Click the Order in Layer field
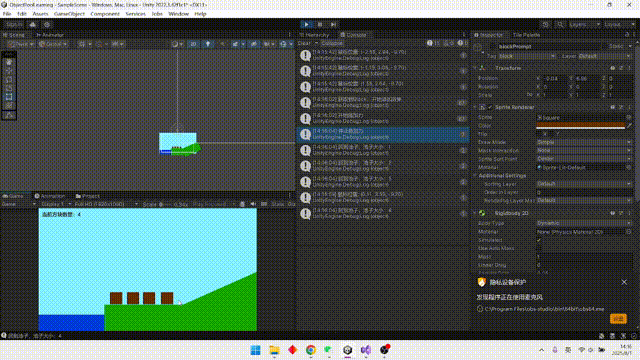The height and width of the screenshot is (360, 640). (x=584, y=192)
